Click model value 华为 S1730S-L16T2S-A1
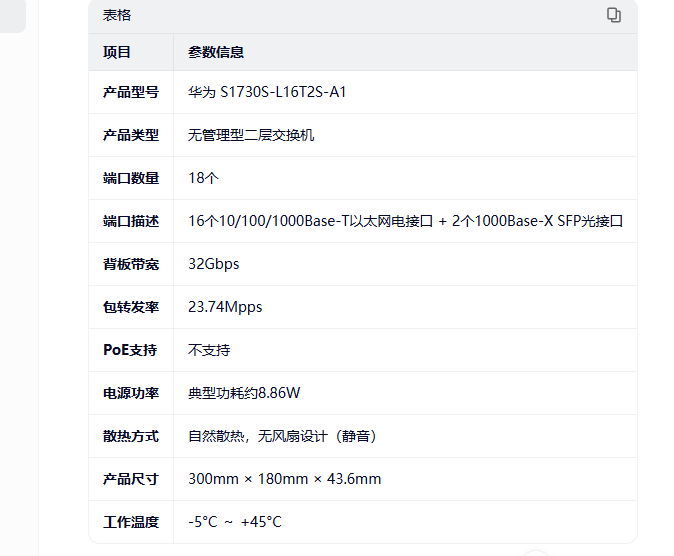674x556 pixels. click(267, 92)
